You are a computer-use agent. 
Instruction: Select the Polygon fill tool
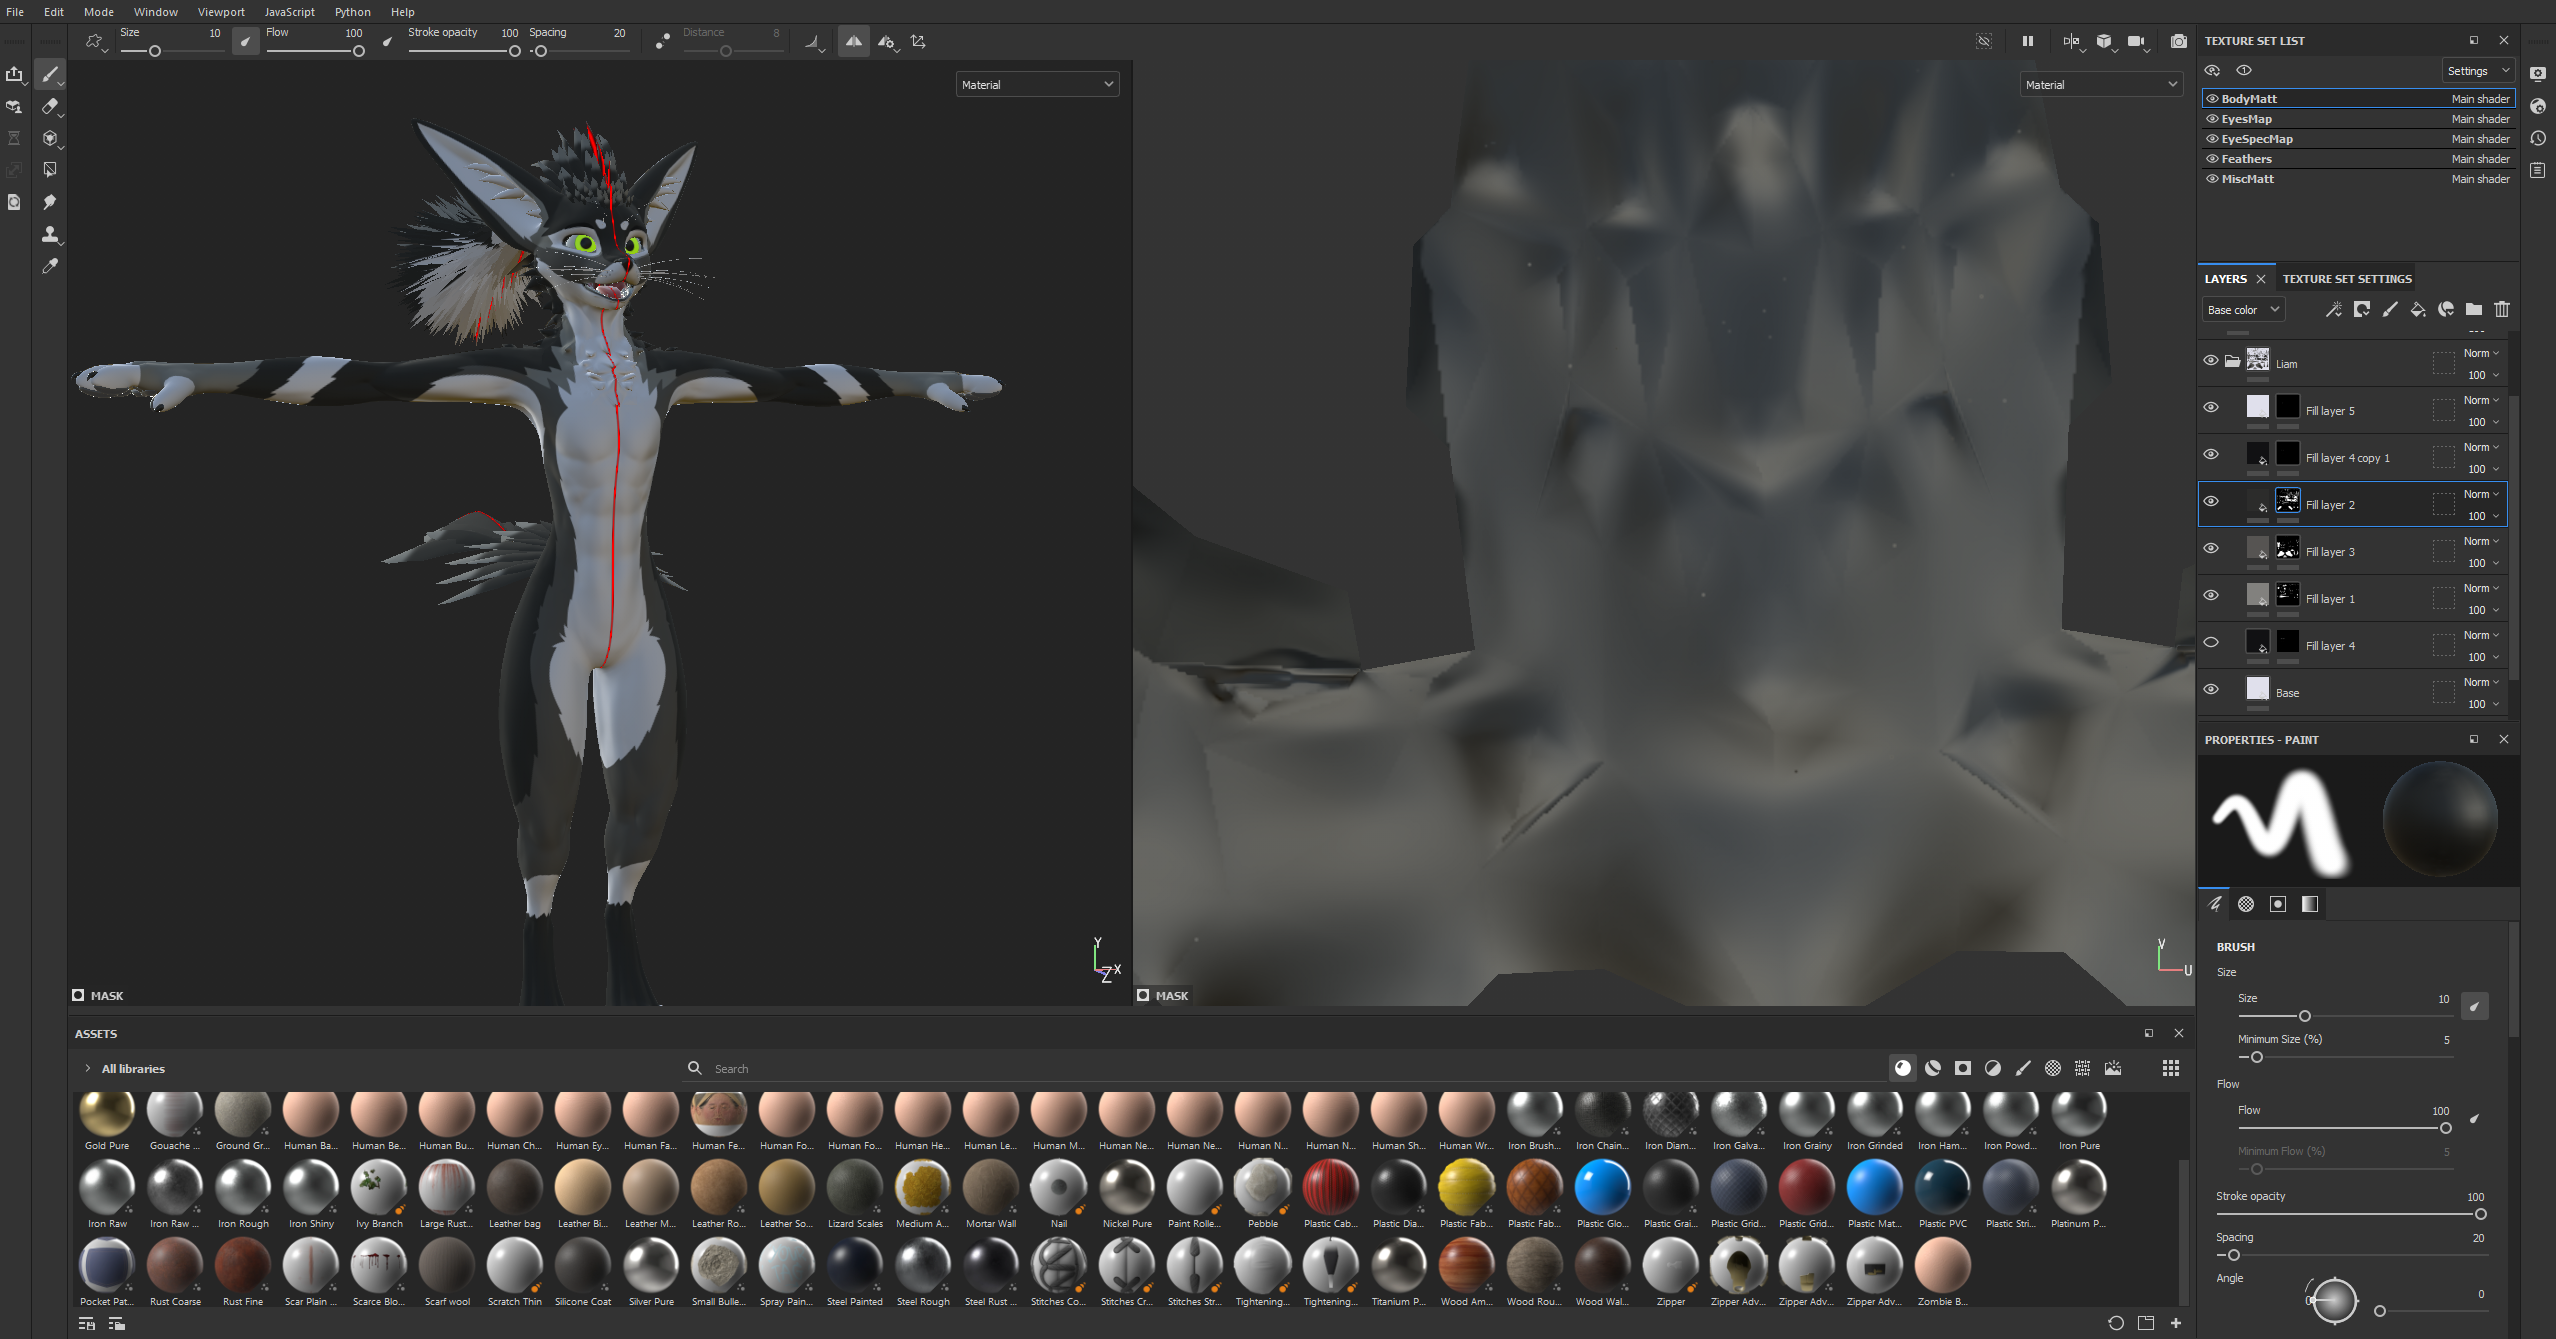49,170
